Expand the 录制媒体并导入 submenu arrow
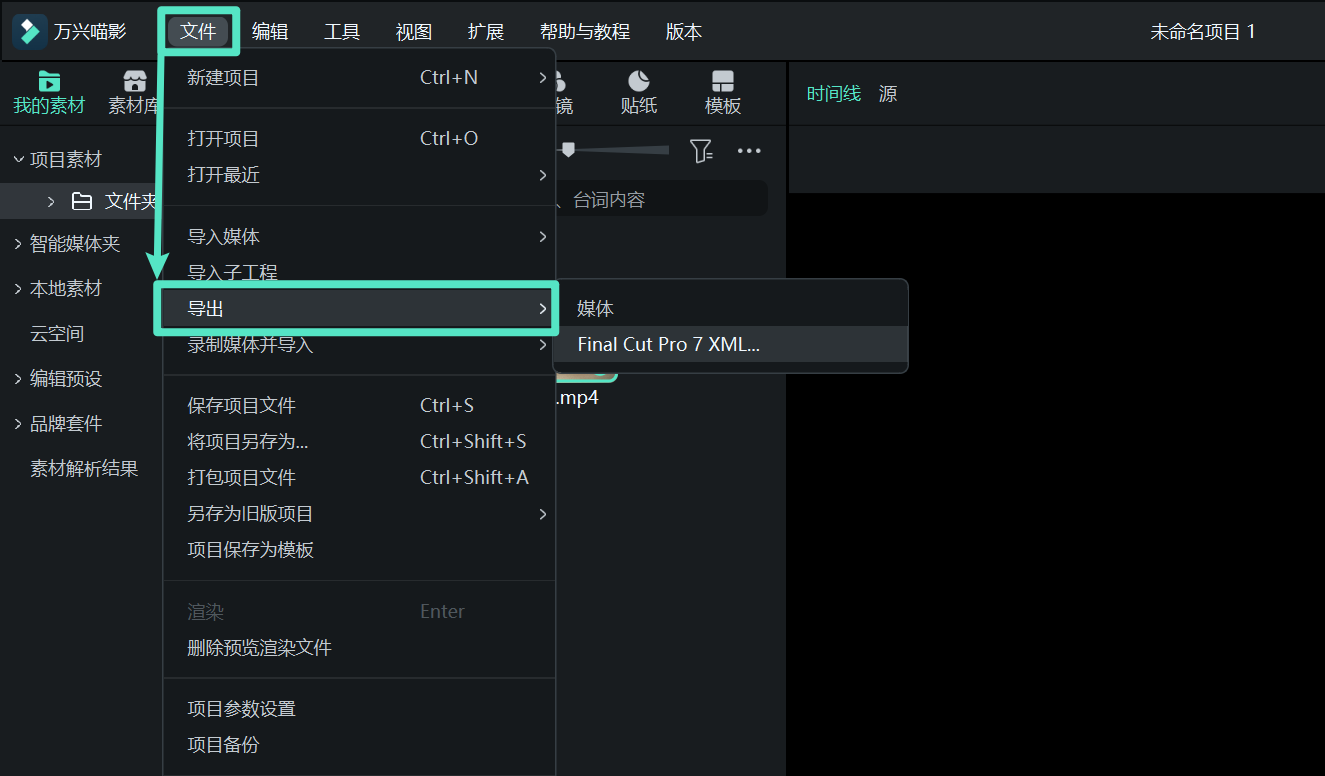The width and height of the screenshot is (1325, 776). [x=543, y=345]
